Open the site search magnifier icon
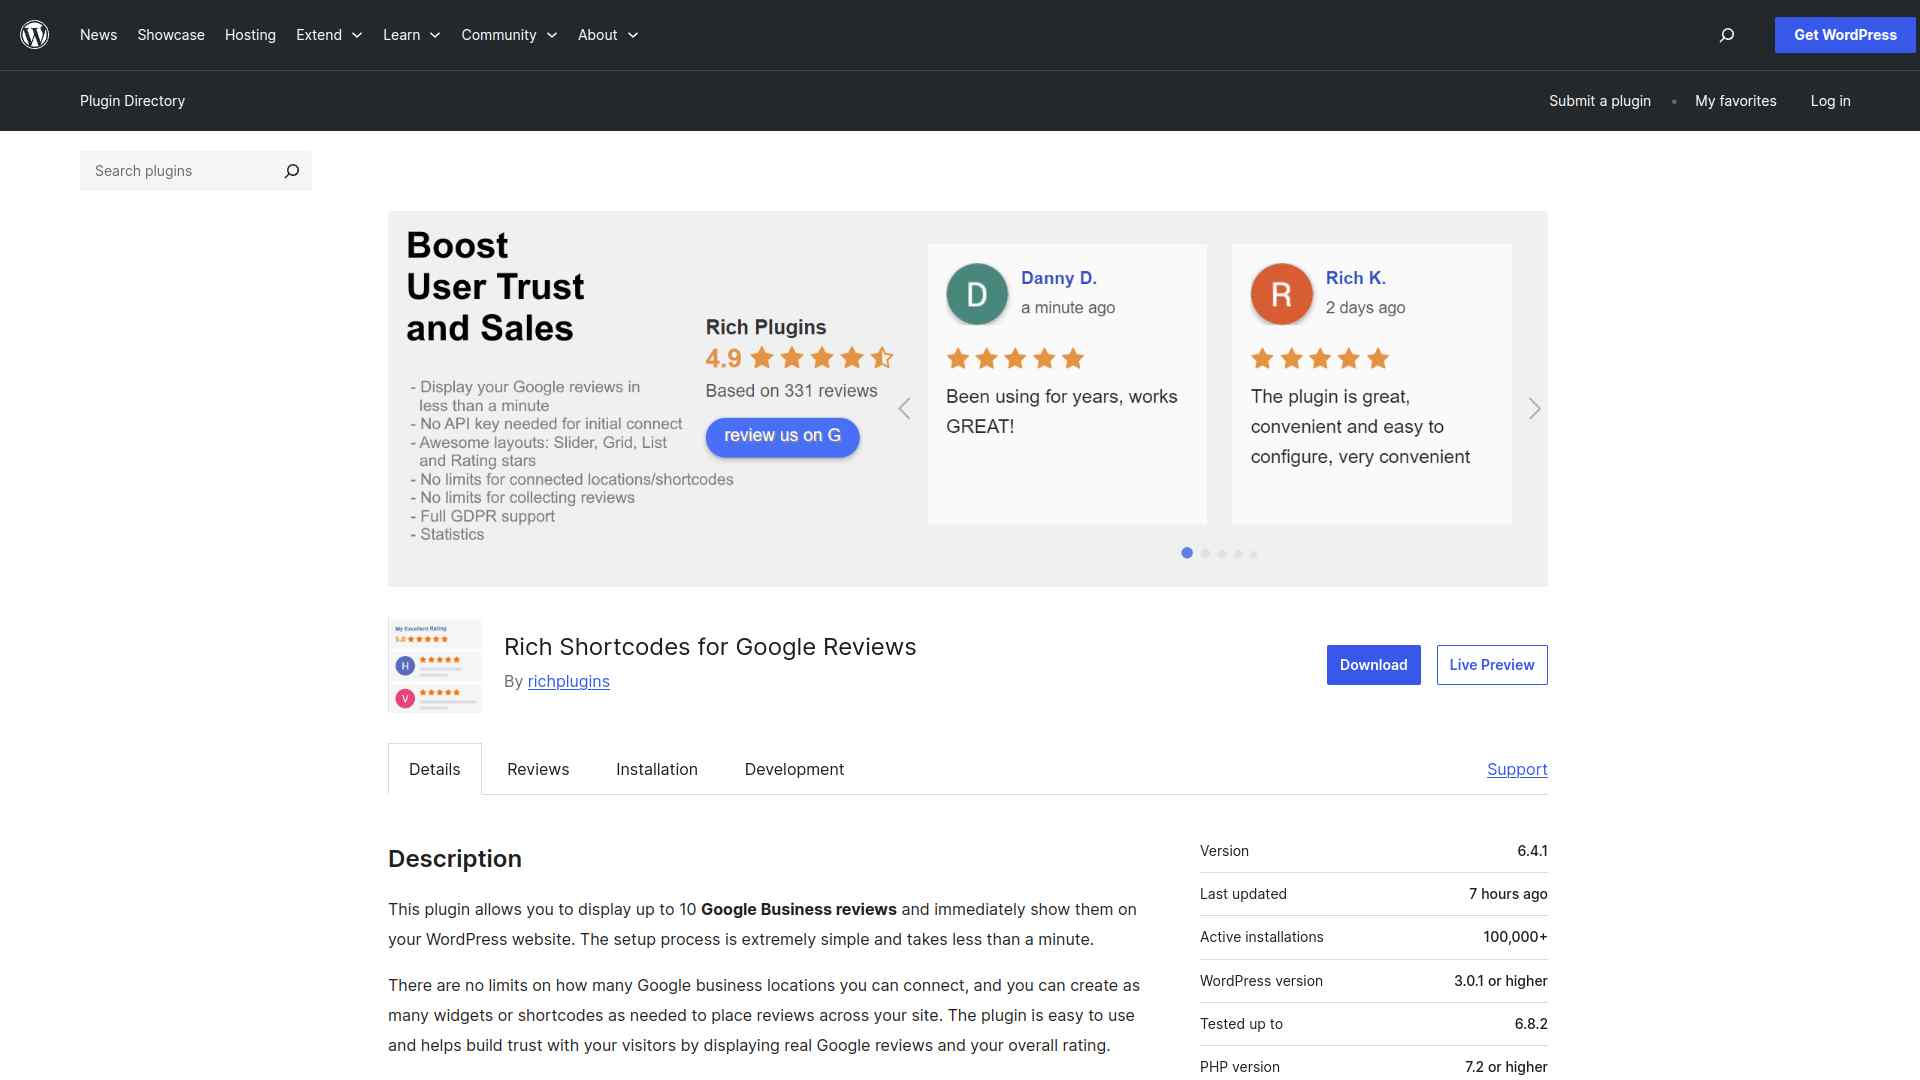This screenshot has width=1920, height=1080. (x=1726, y=35)
